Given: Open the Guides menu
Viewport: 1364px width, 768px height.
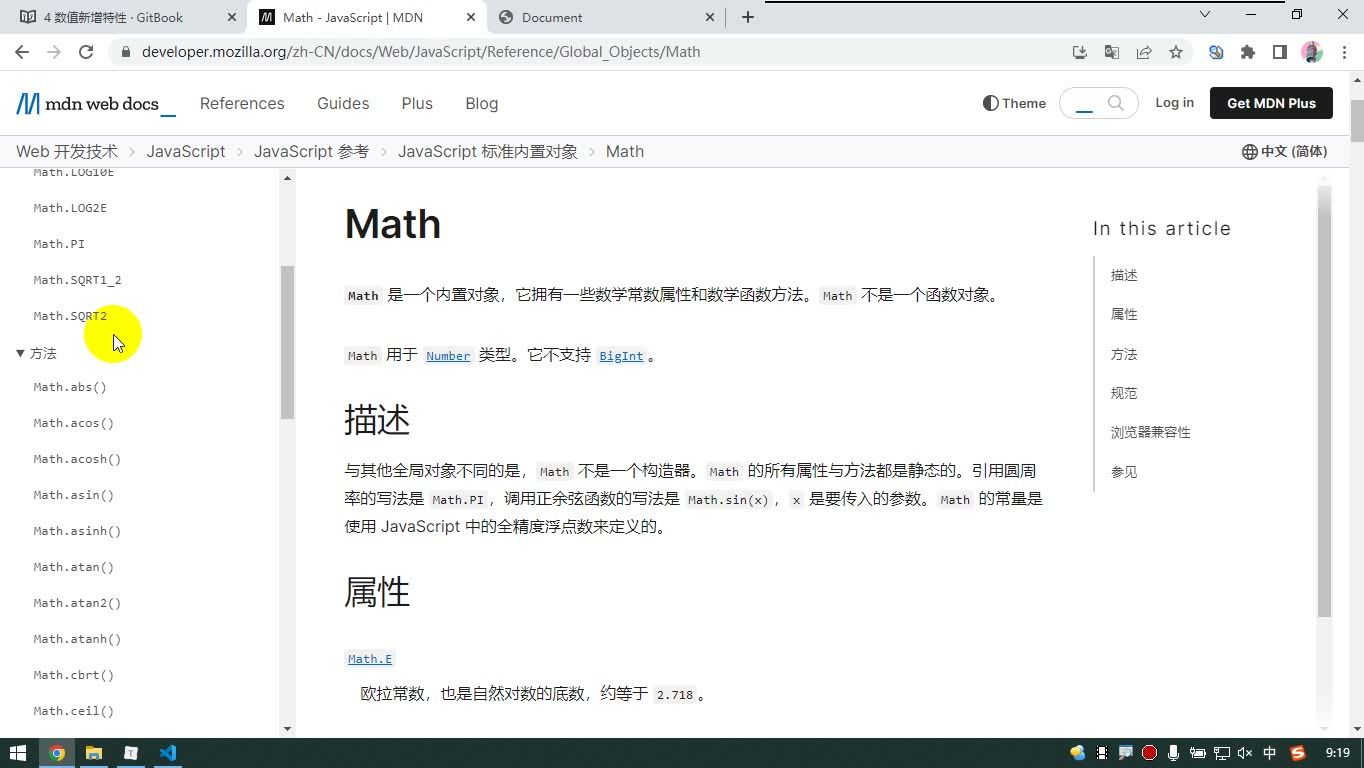Looking at the screenshot, I should click(x=343, y=103).
